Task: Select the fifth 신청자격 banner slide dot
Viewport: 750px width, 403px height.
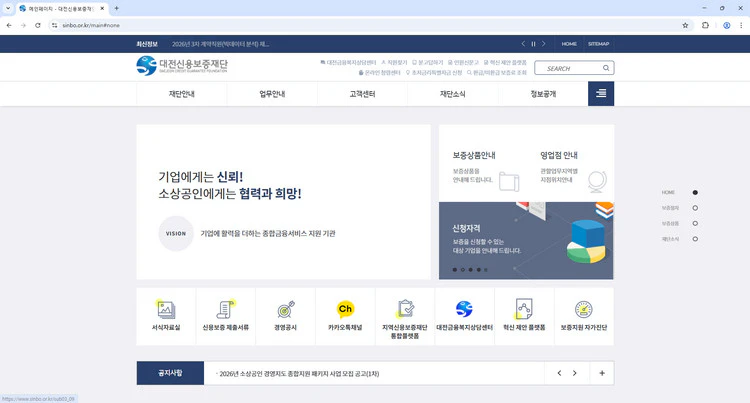Action: 486,270
